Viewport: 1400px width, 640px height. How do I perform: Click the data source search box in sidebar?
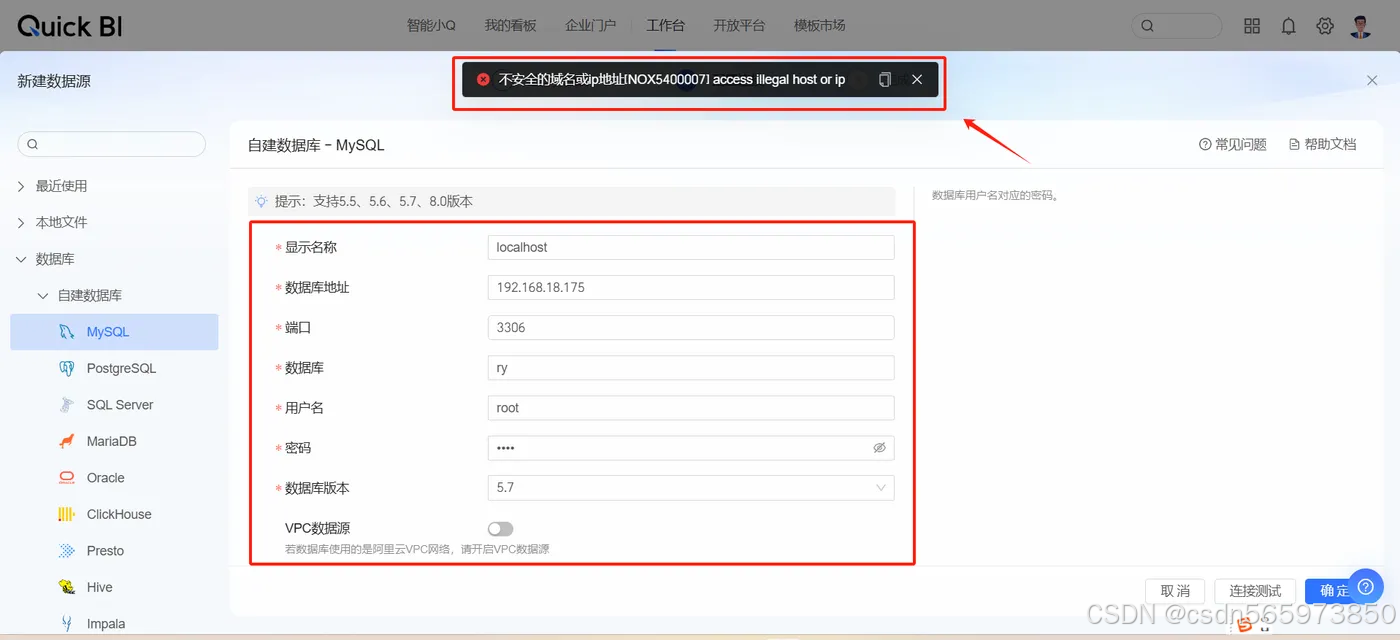(x=112, y=144)
